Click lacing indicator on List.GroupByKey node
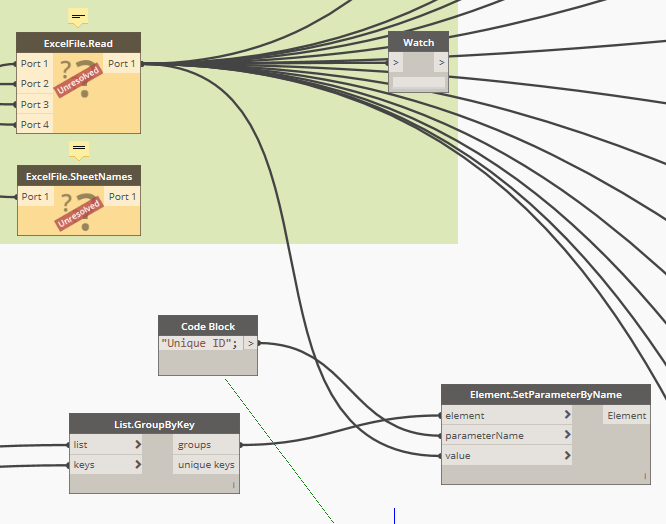666x524 pixels. click(x=233, y=485)
